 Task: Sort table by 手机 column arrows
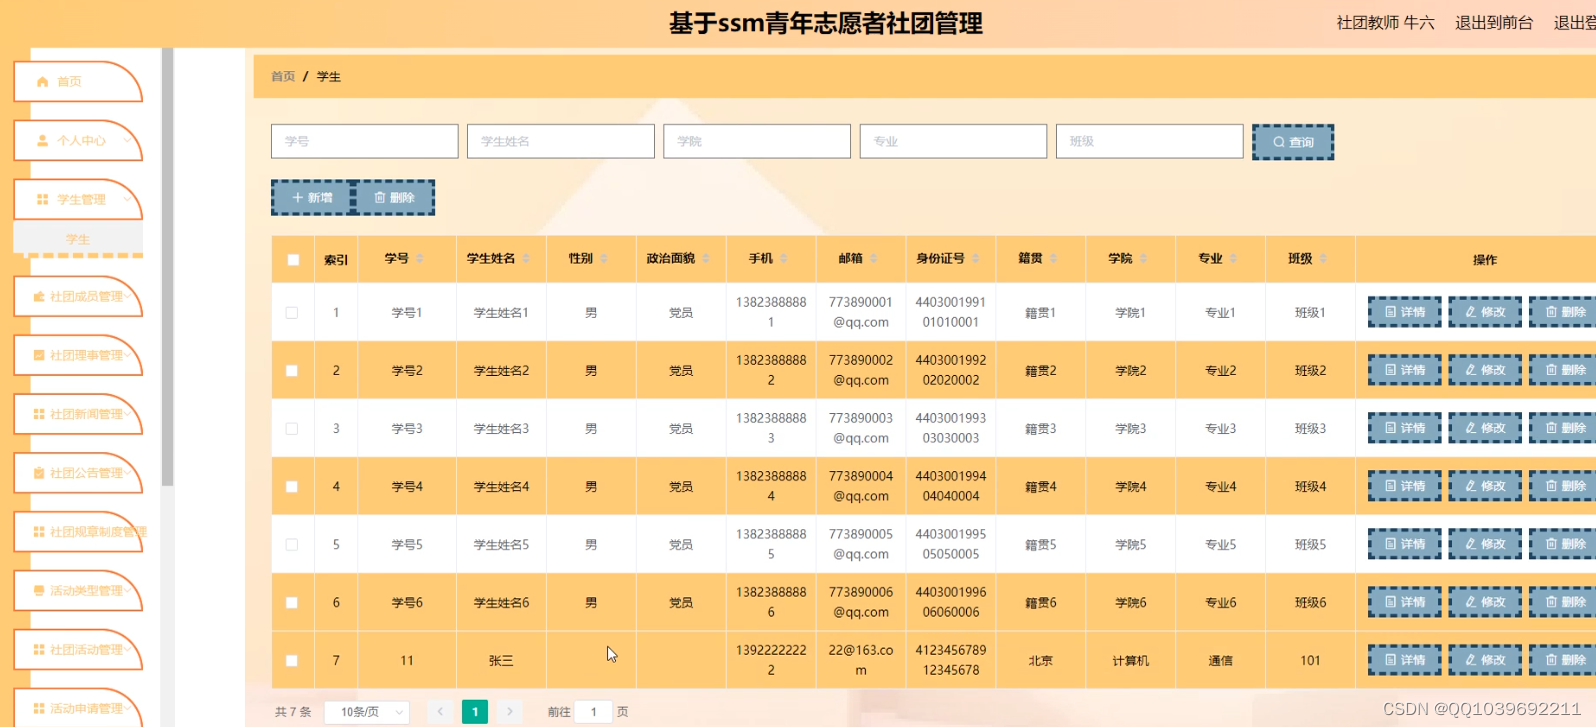pyautogui.click(x=784, y=259)
